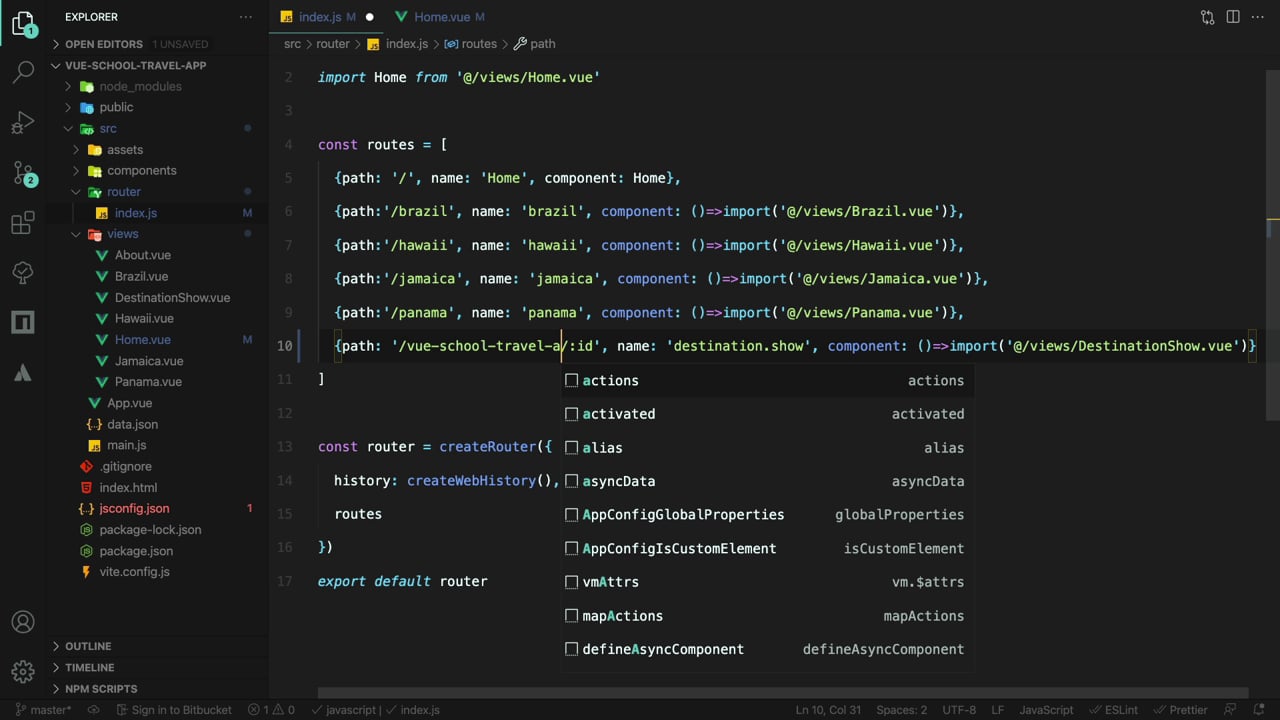This screenshot has height=720, width=1280.
Task: Click the routes breadcrumb
Action: pos(470,44)
